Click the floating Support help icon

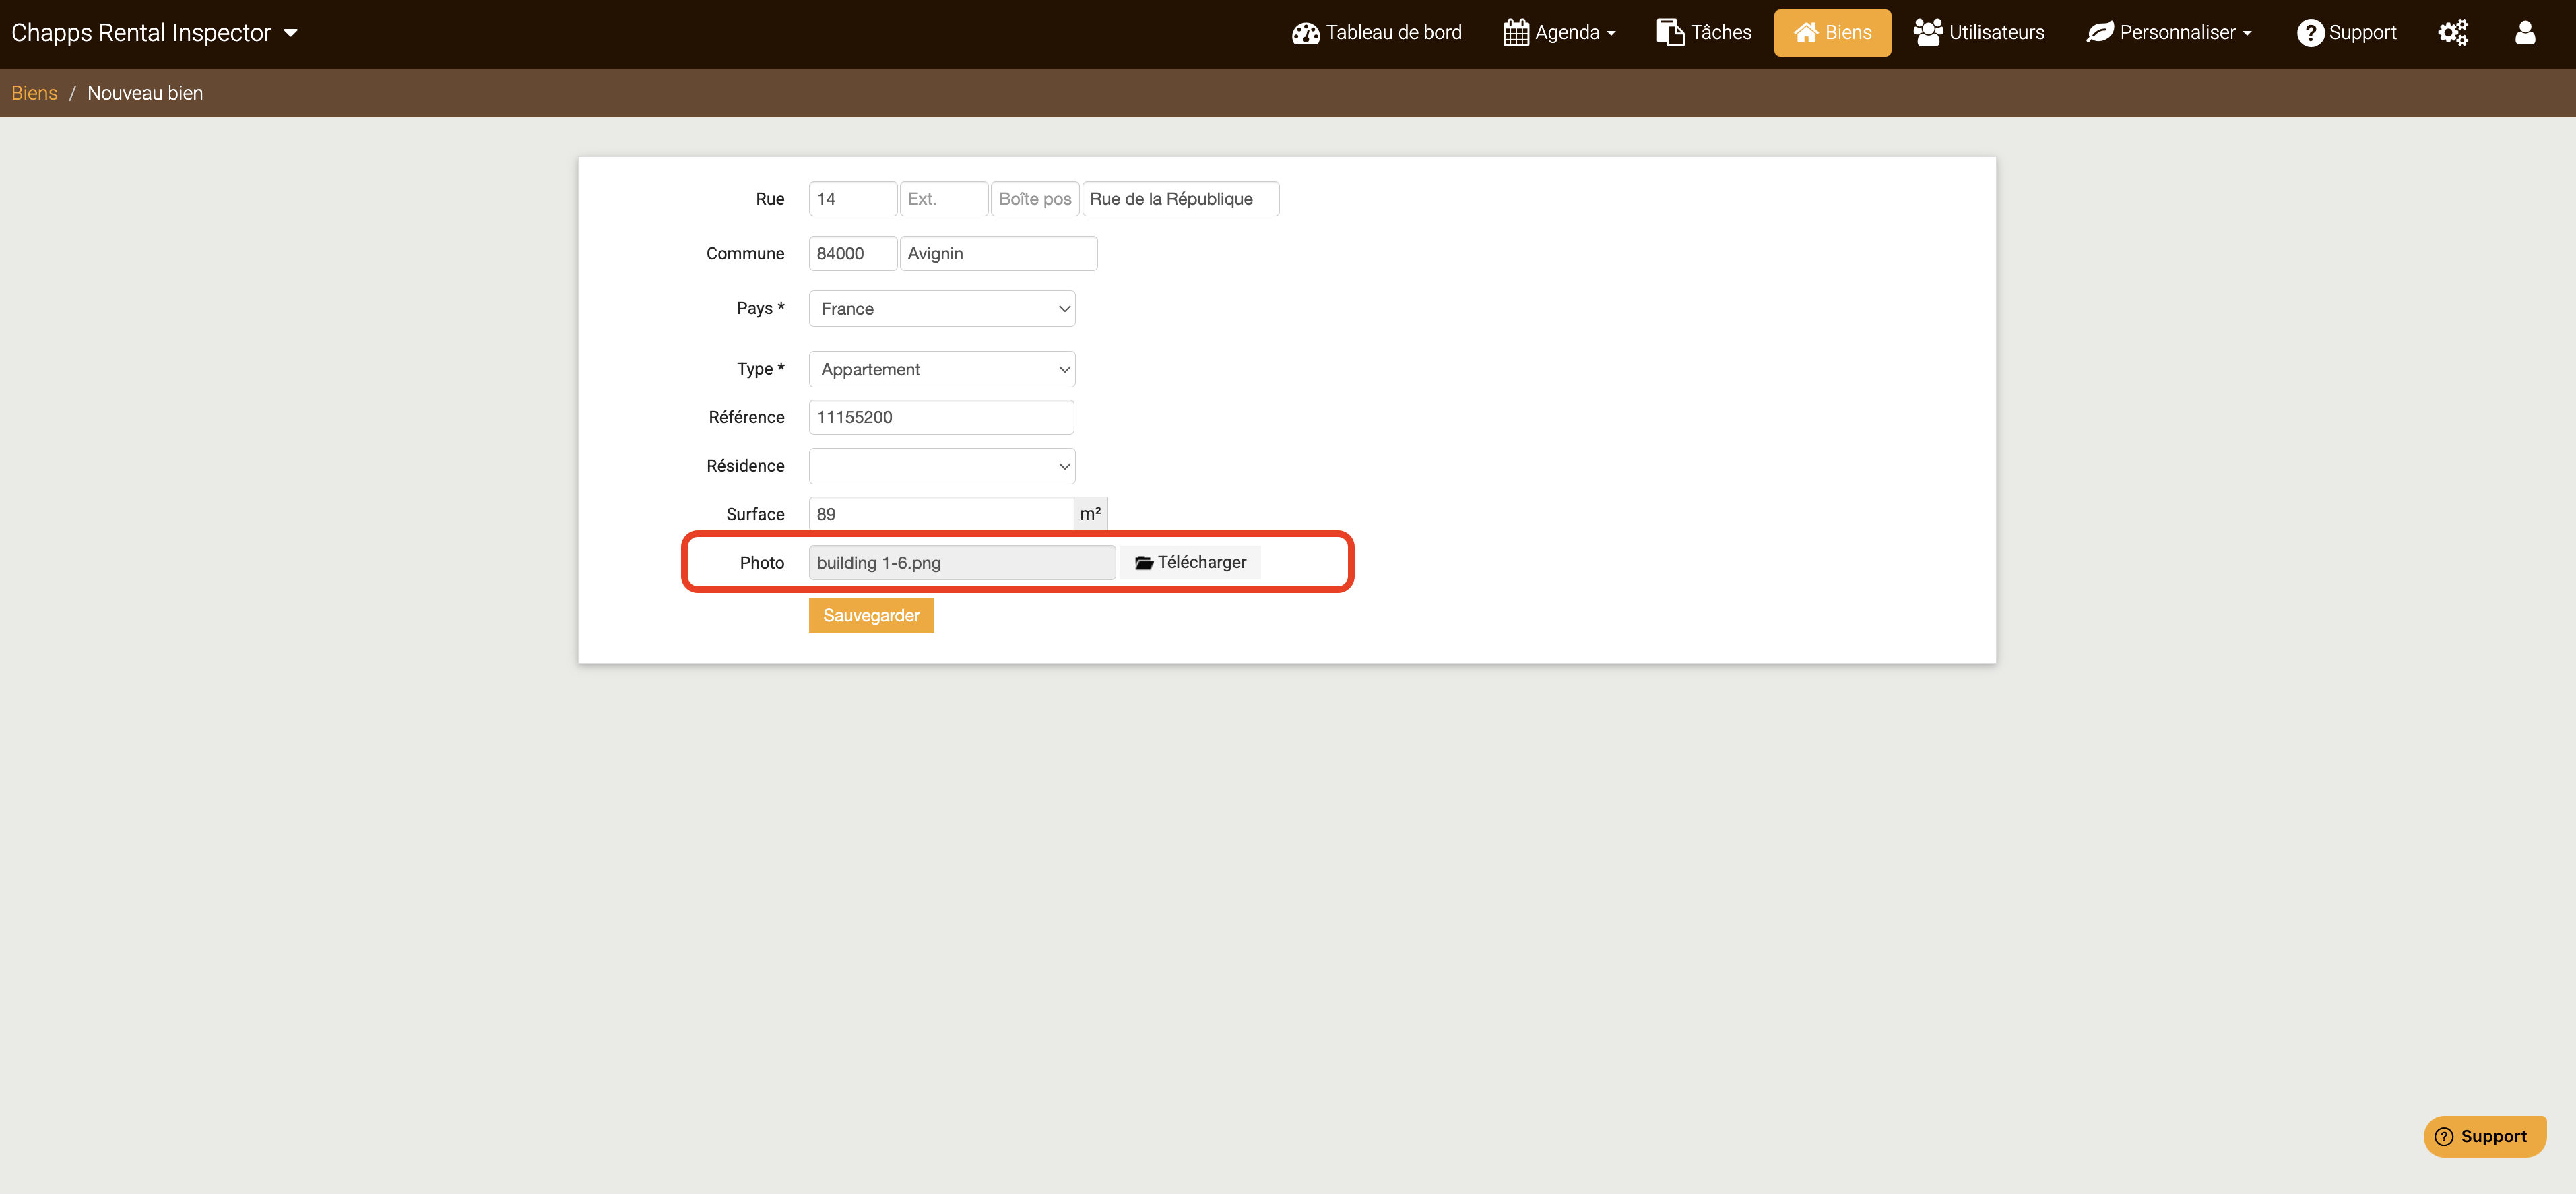pyautogui.click(x=2444, y=1137)
